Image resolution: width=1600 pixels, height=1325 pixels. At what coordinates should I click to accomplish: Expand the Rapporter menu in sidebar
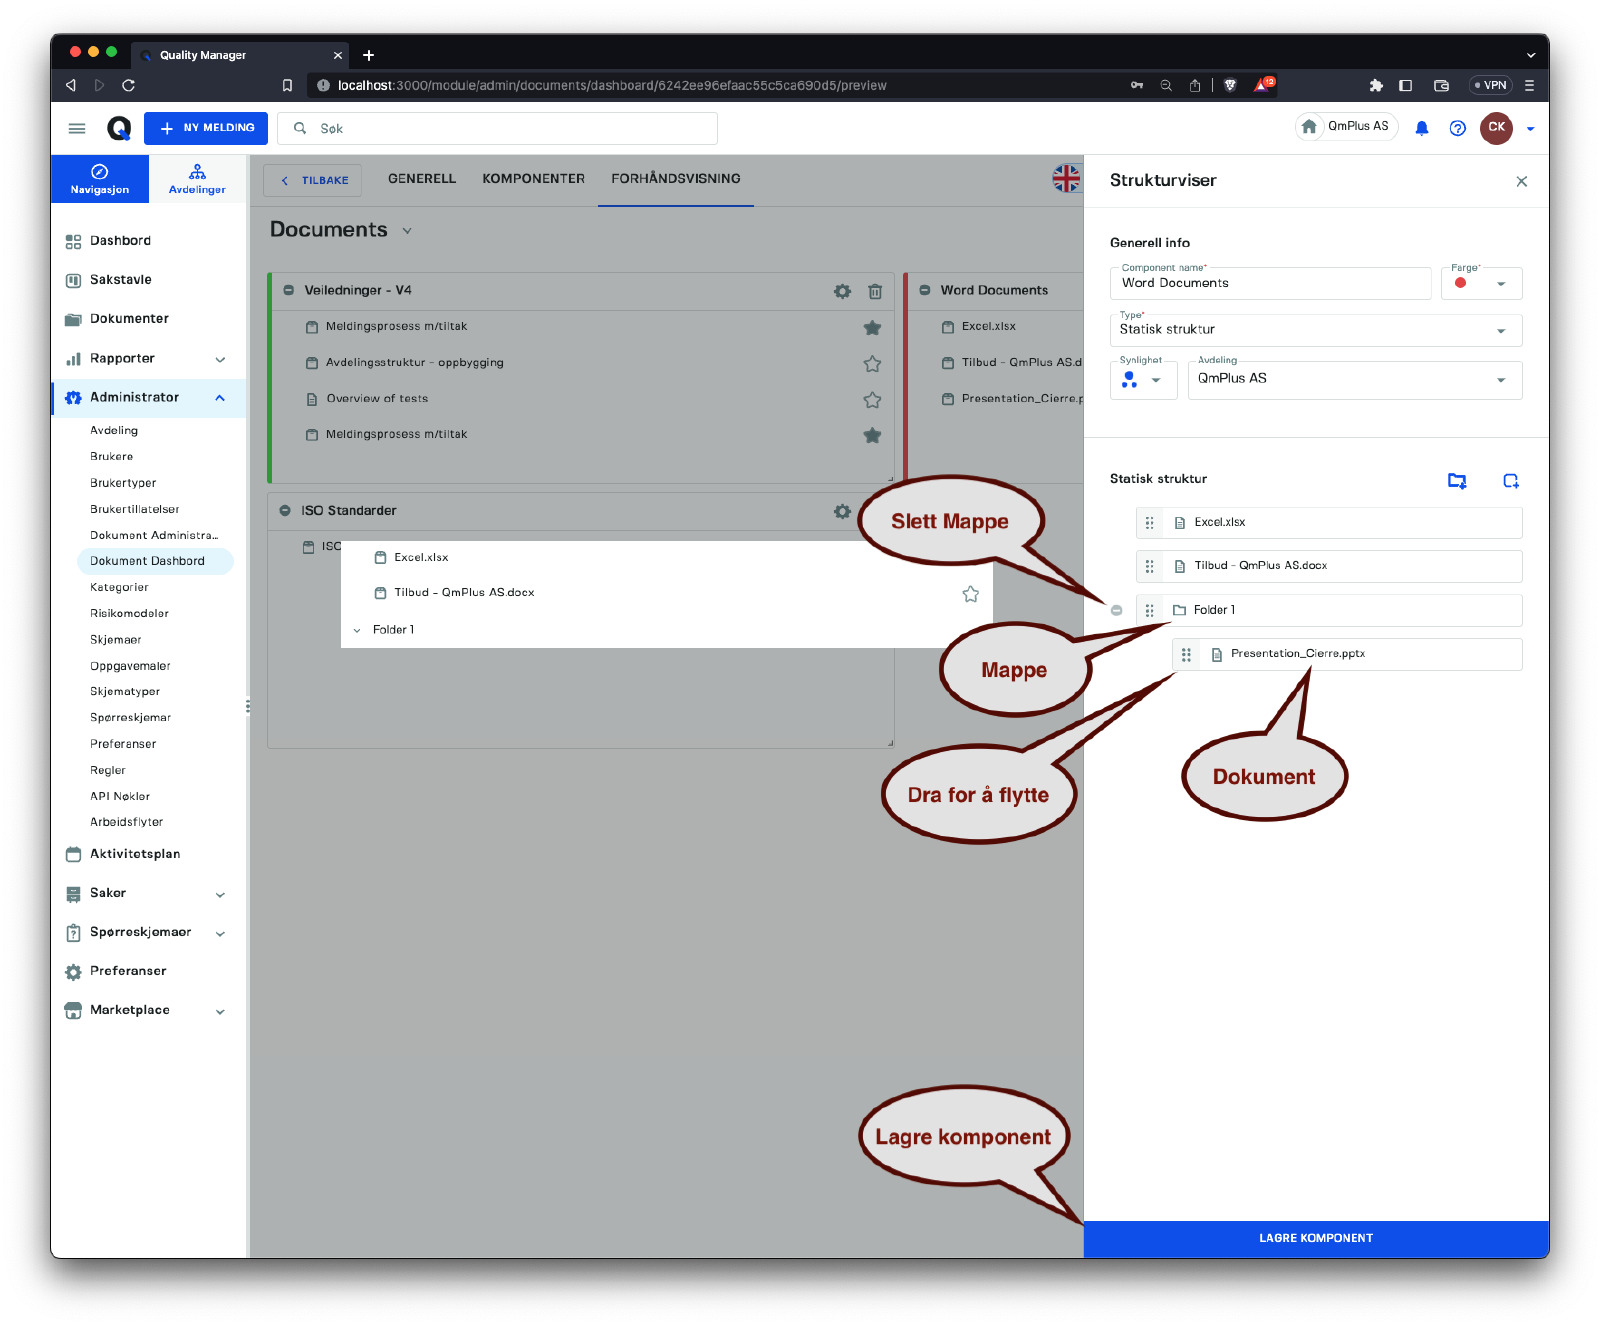click(x=220, y=359)
